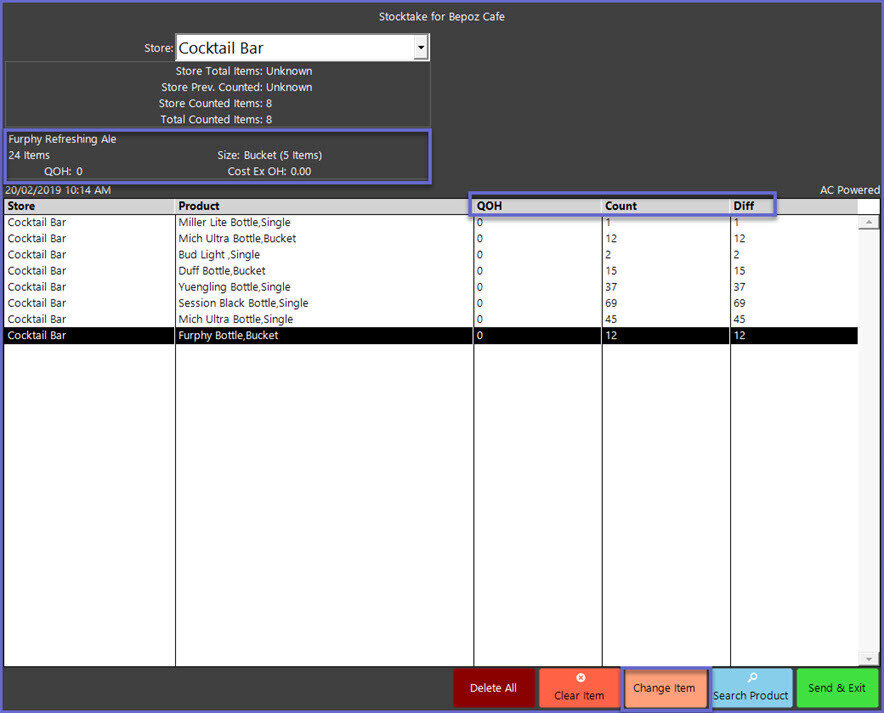
Task: Click the 20/02/2019 10:14 AM timestamp
Action: (58, 190)
